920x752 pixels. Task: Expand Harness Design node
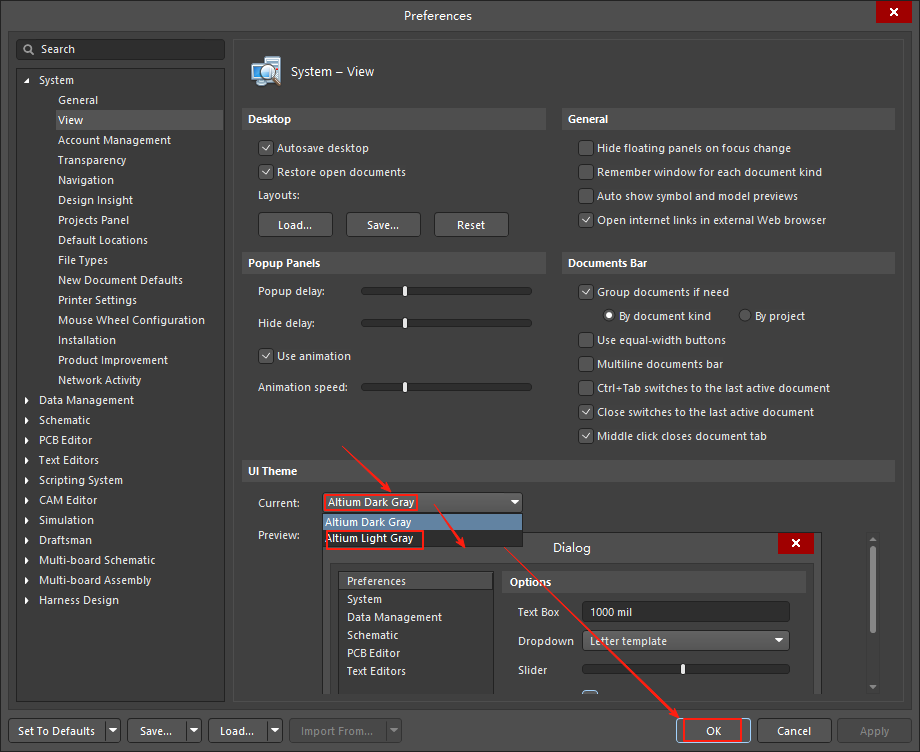pyautogui.click(x=26, y=601)
